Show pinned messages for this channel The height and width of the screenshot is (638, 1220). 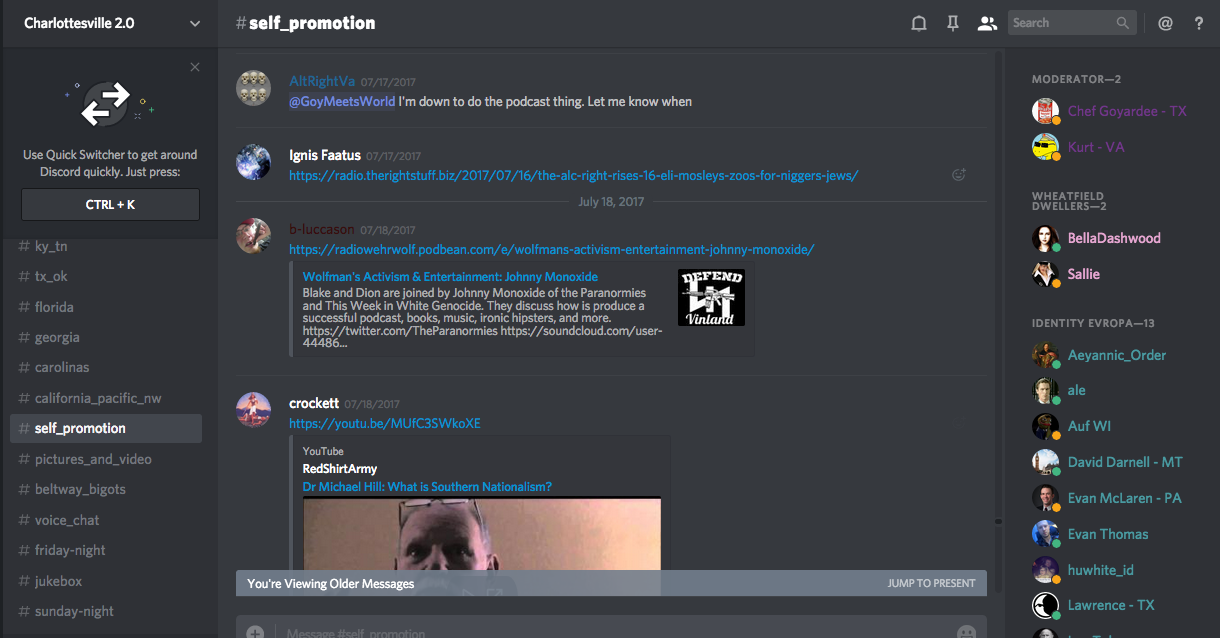pos(953,23)
